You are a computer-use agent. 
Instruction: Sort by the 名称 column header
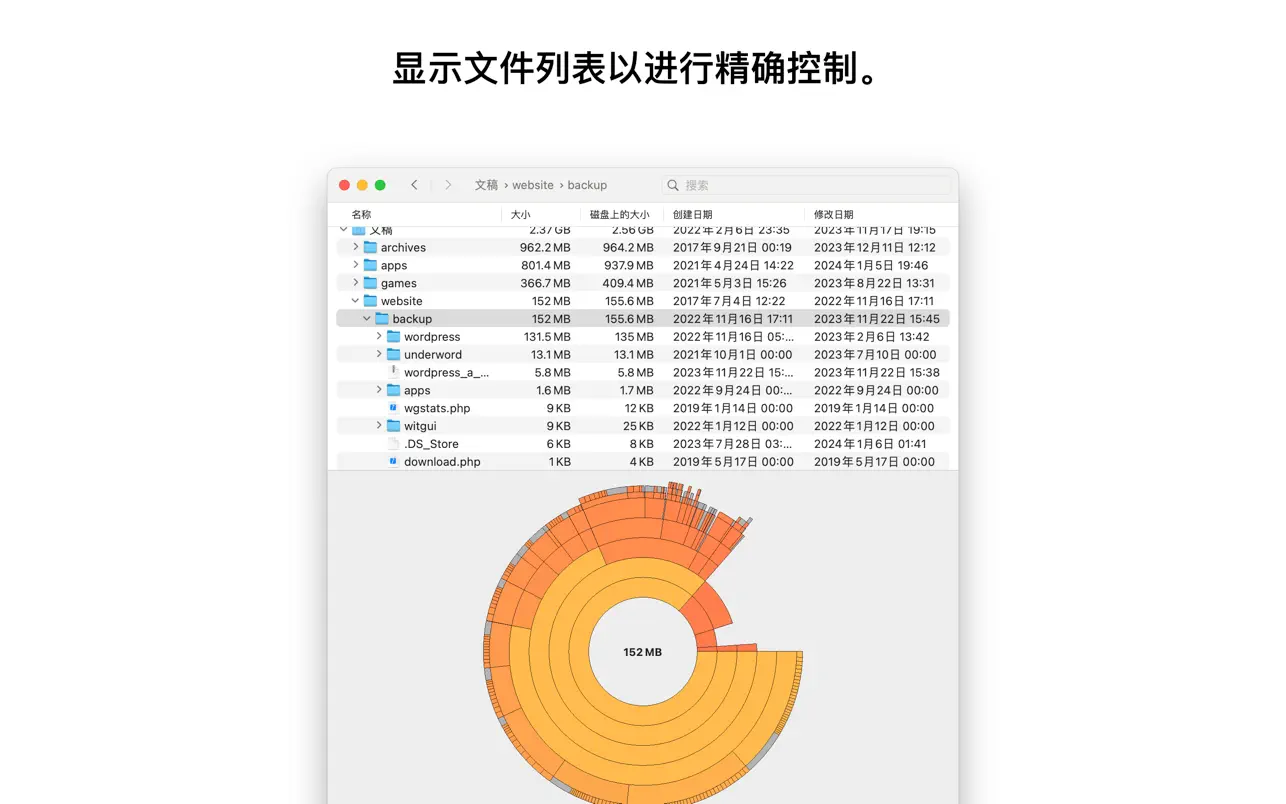361,215
